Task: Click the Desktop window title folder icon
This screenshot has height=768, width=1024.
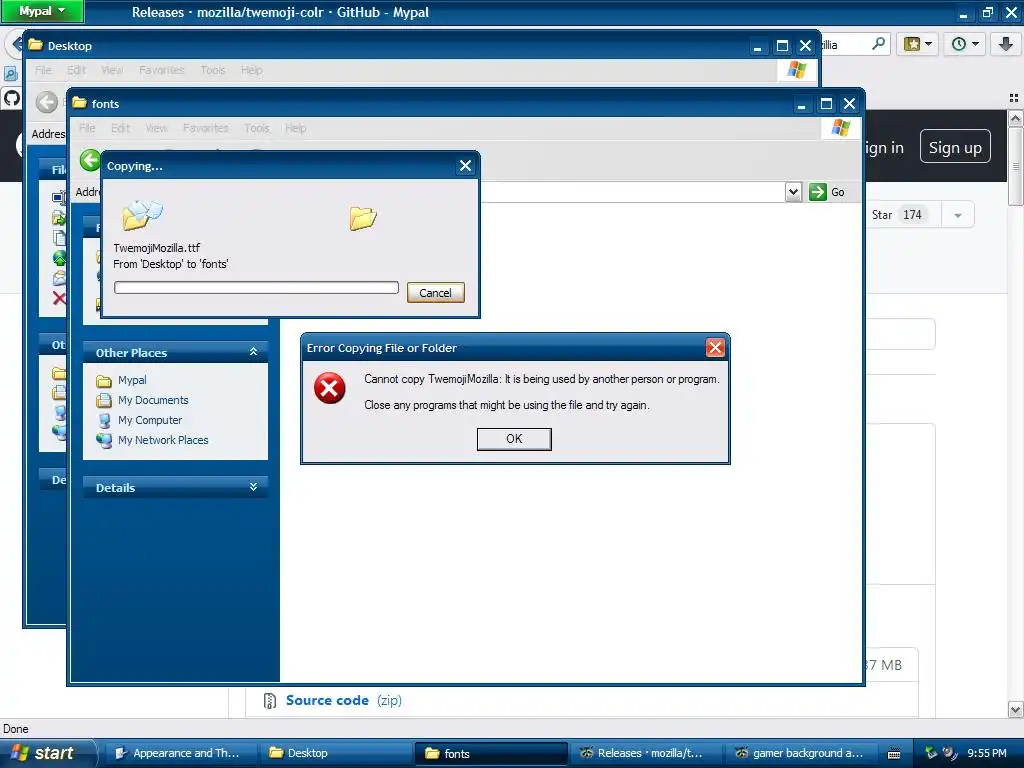Action: coord(35,45)
